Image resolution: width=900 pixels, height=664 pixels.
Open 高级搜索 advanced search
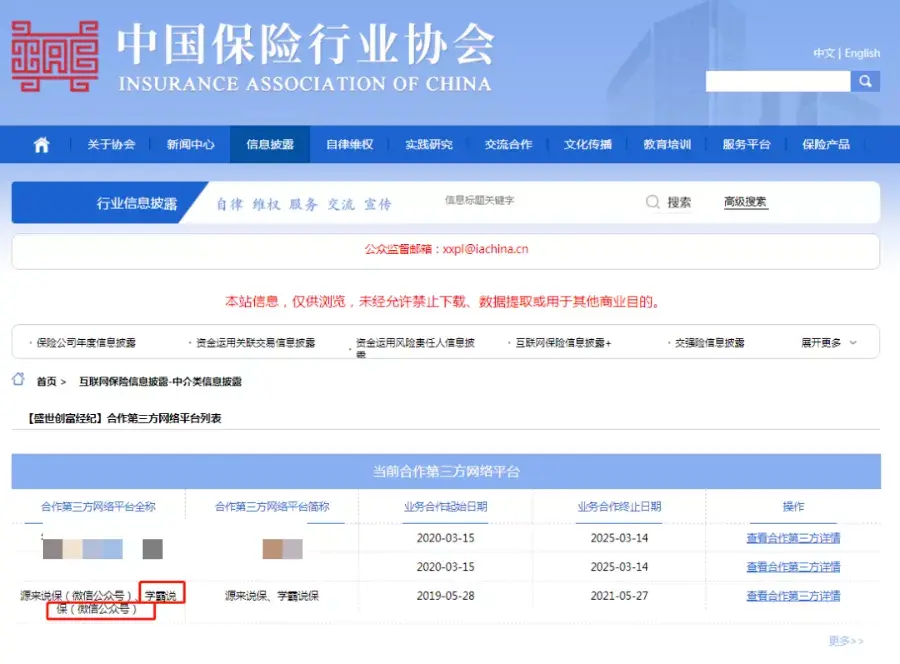pyautogui.click(x=745, y=202)
